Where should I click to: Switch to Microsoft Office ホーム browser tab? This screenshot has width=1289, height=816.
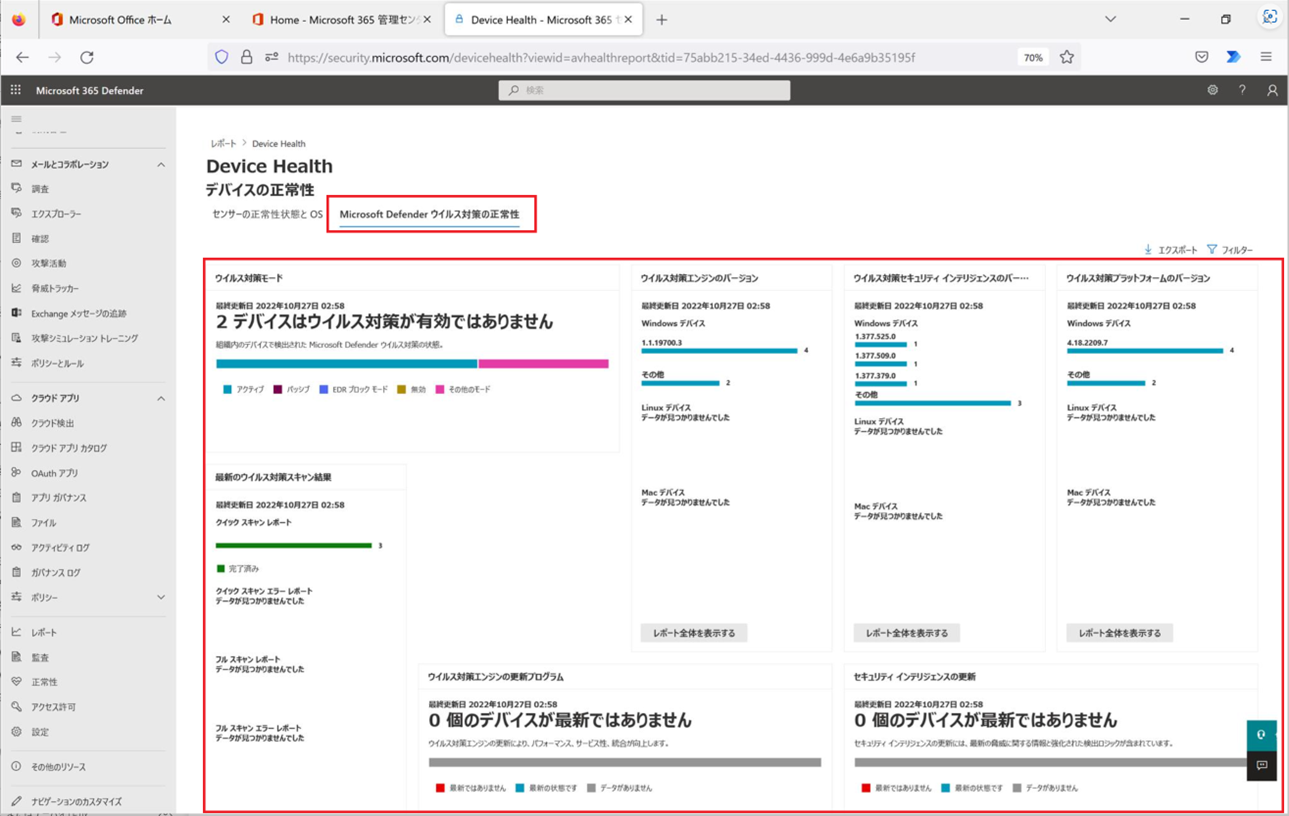click(139, 19)
